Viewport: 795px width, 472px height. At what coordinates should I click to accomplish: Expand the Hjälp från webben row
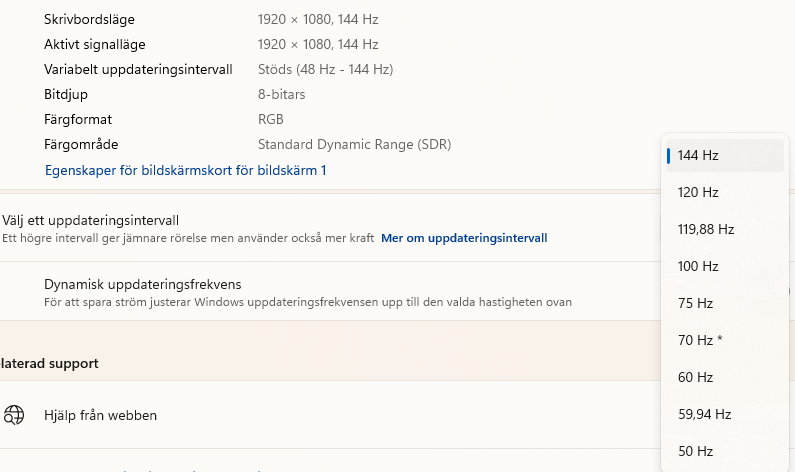[330, 415]
